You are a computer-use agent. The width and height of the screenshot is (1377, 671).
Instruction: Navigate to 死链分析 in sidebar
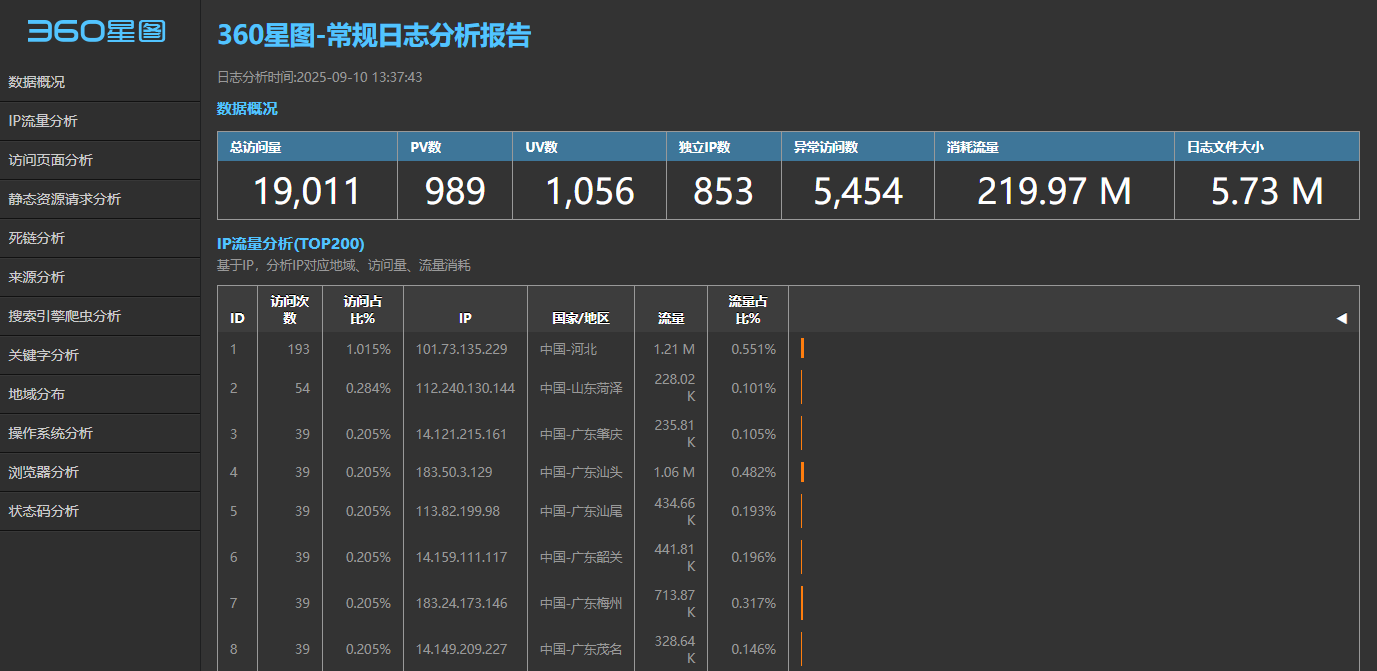click(x=100, y=238)
